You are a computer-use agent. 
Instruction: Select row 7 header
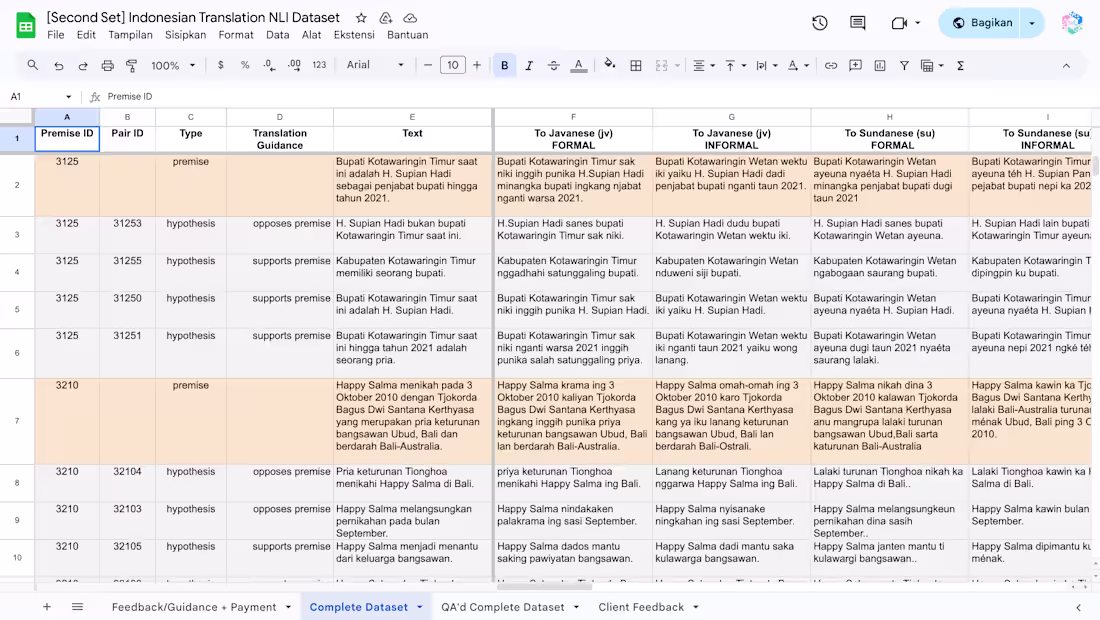tap(17, 421)
